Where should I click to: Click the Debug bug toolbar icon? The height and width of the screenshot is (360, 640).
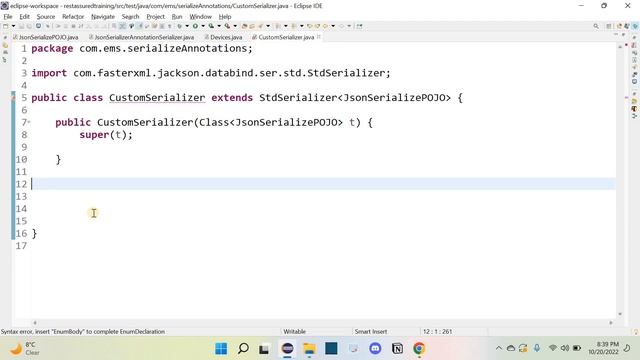[x=180, y=26]
